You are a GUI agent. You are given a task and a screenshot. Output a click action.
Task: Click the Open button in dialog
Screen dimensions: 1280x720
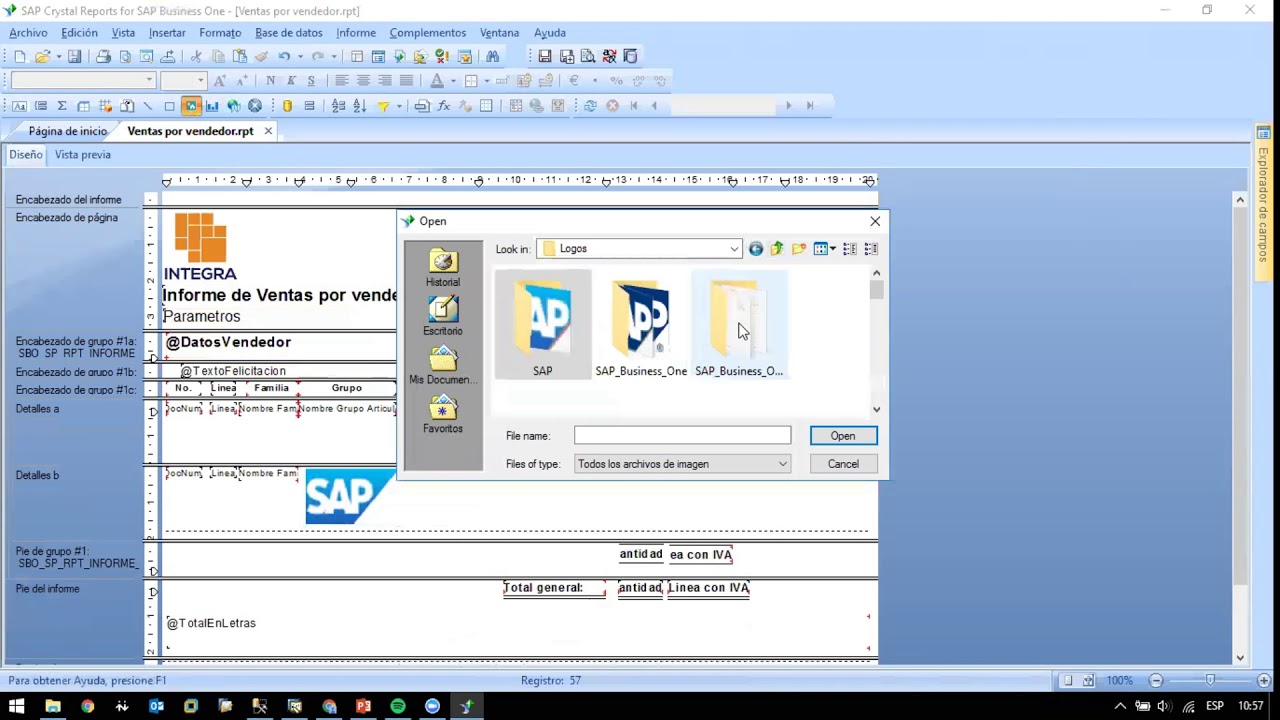point(843,436)
